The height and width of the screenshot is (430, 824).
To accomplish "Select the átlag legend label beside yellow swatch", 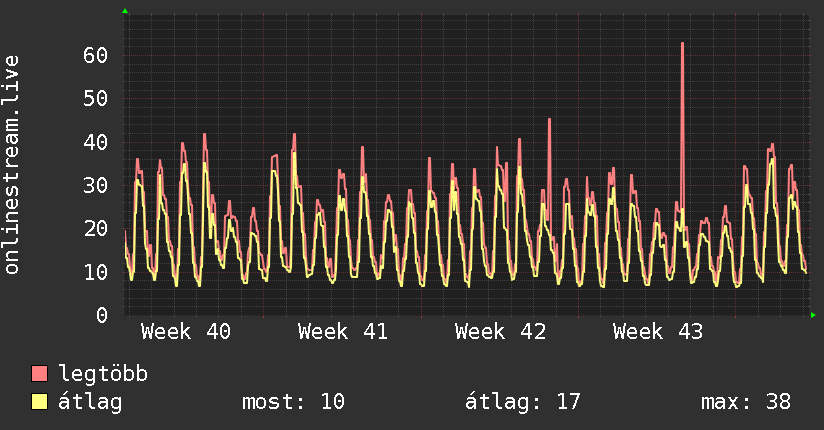I will coord(90,402).
